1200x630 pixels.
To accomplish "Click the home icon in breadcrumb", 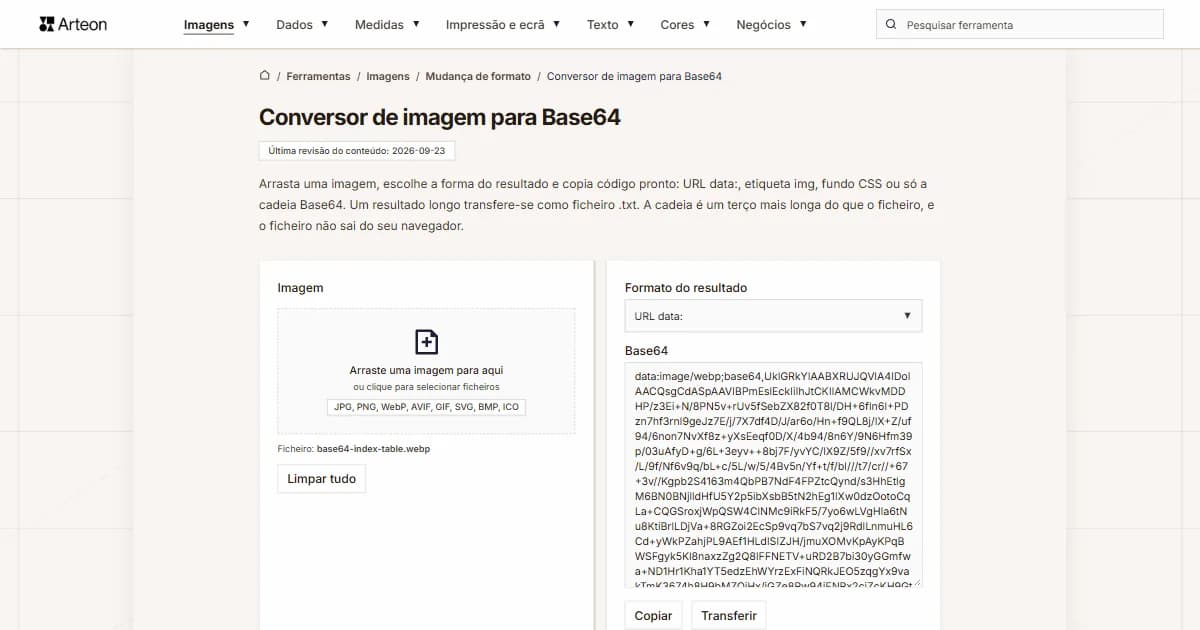I will tap(265, 76).
